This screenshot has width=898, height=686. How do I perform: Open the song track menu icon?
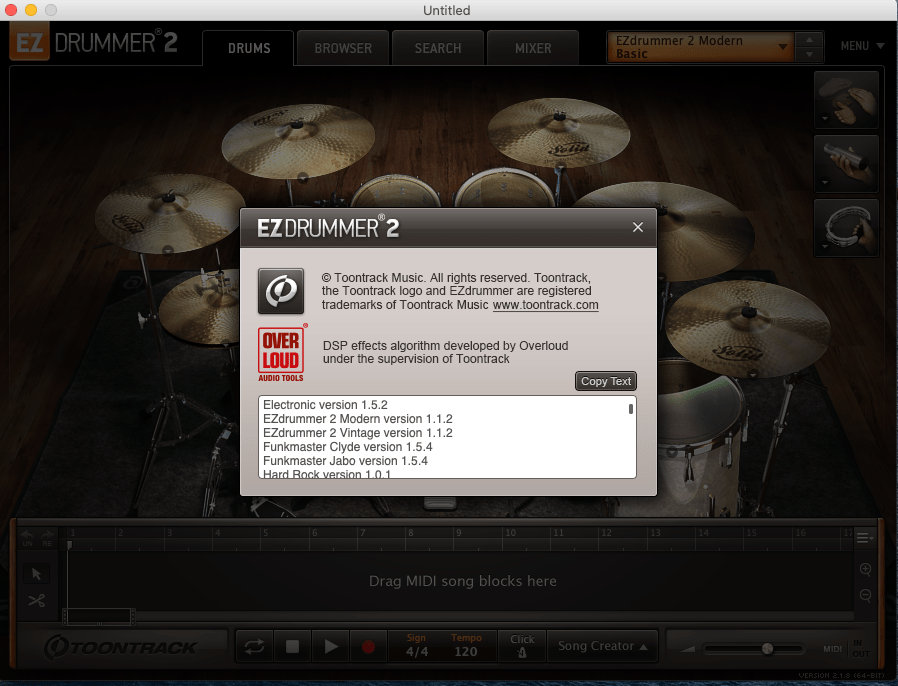click(864, 538)
